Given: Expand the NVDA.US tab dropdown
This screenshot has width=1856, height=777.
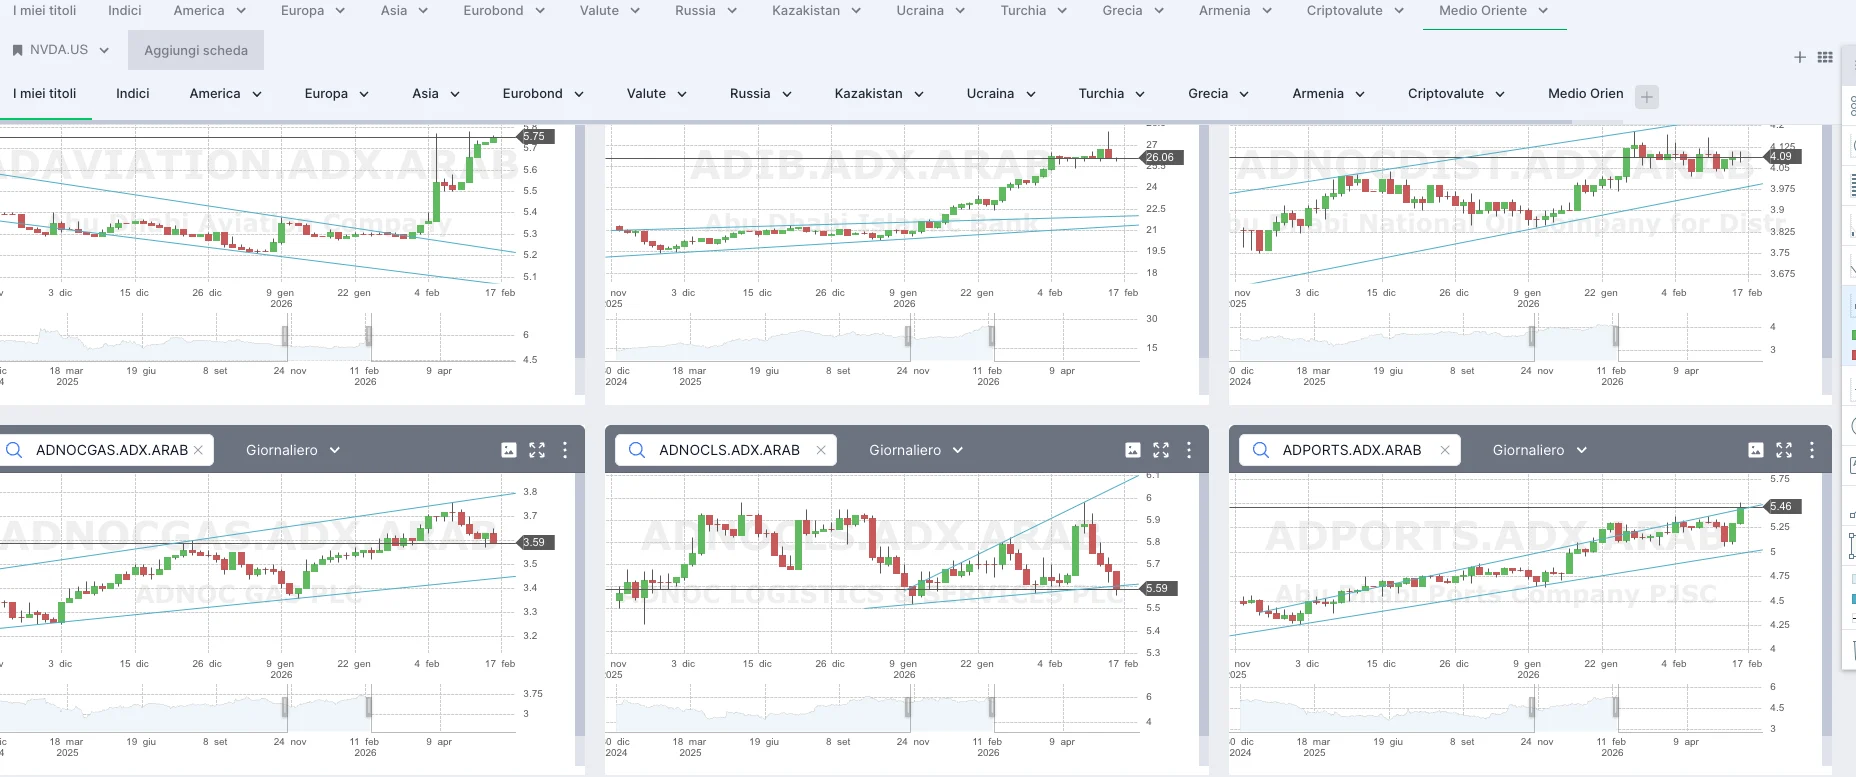Looking at the screenshot, I should 104,50.
